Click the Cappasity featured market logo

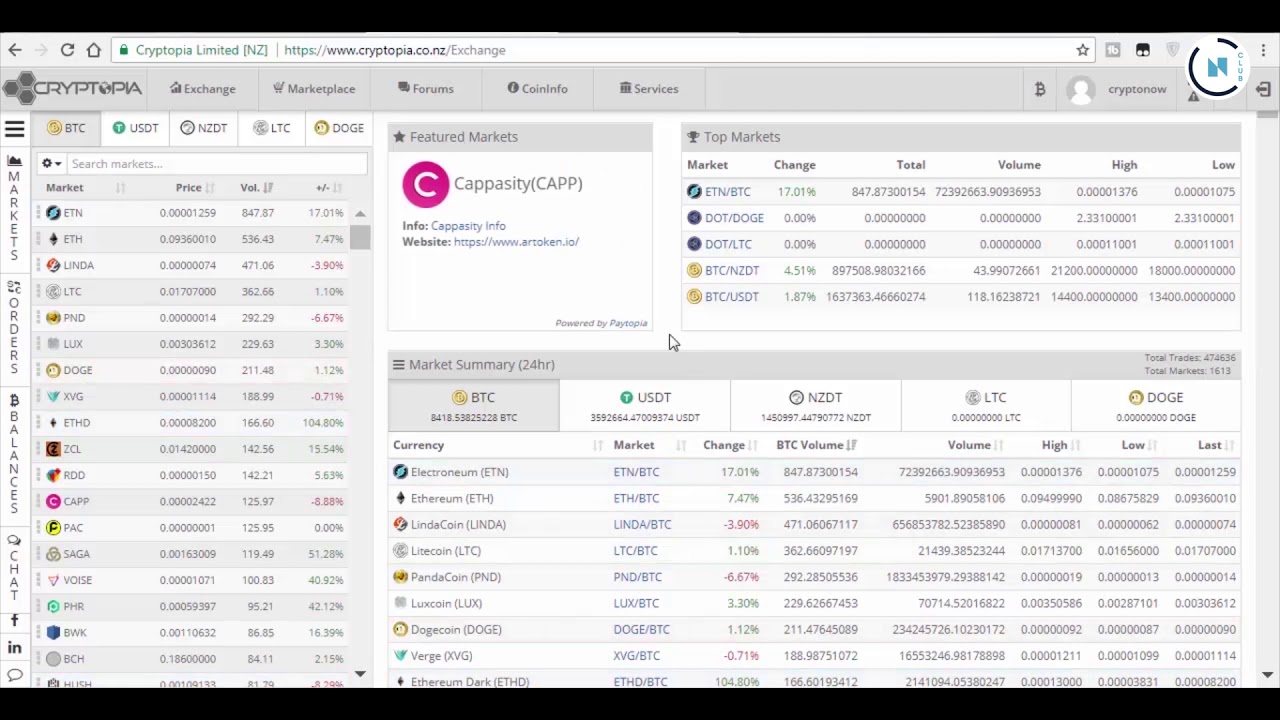click(x=425, y=185)
